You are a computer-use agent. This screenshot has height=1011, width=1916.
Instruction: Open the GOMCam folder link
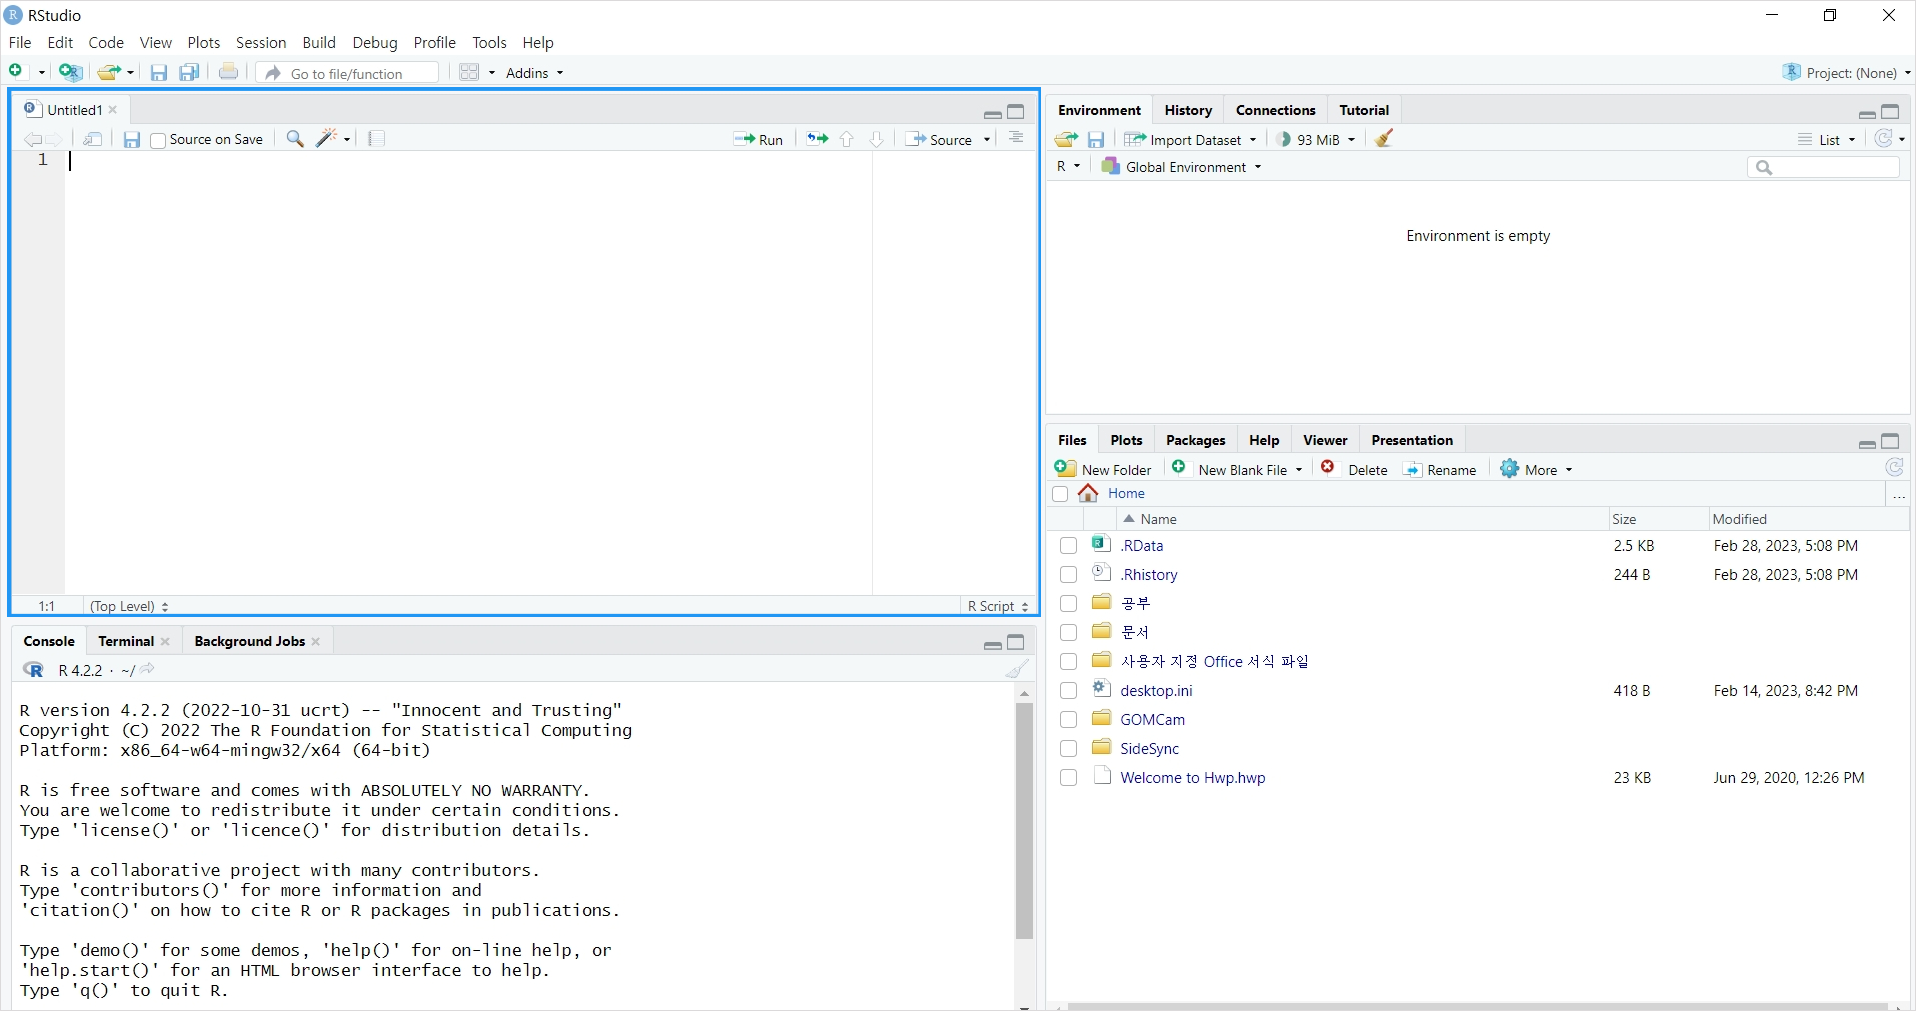tap(1152, 720)
